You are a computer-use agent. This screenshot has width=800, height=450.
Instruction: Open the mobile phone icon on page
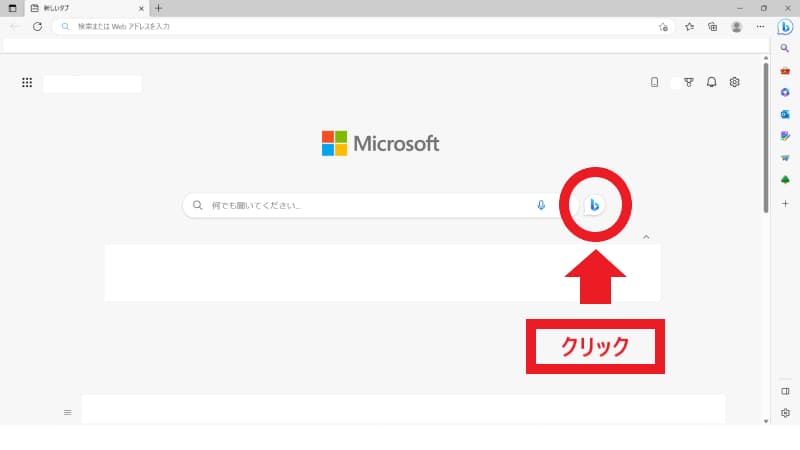654,82
